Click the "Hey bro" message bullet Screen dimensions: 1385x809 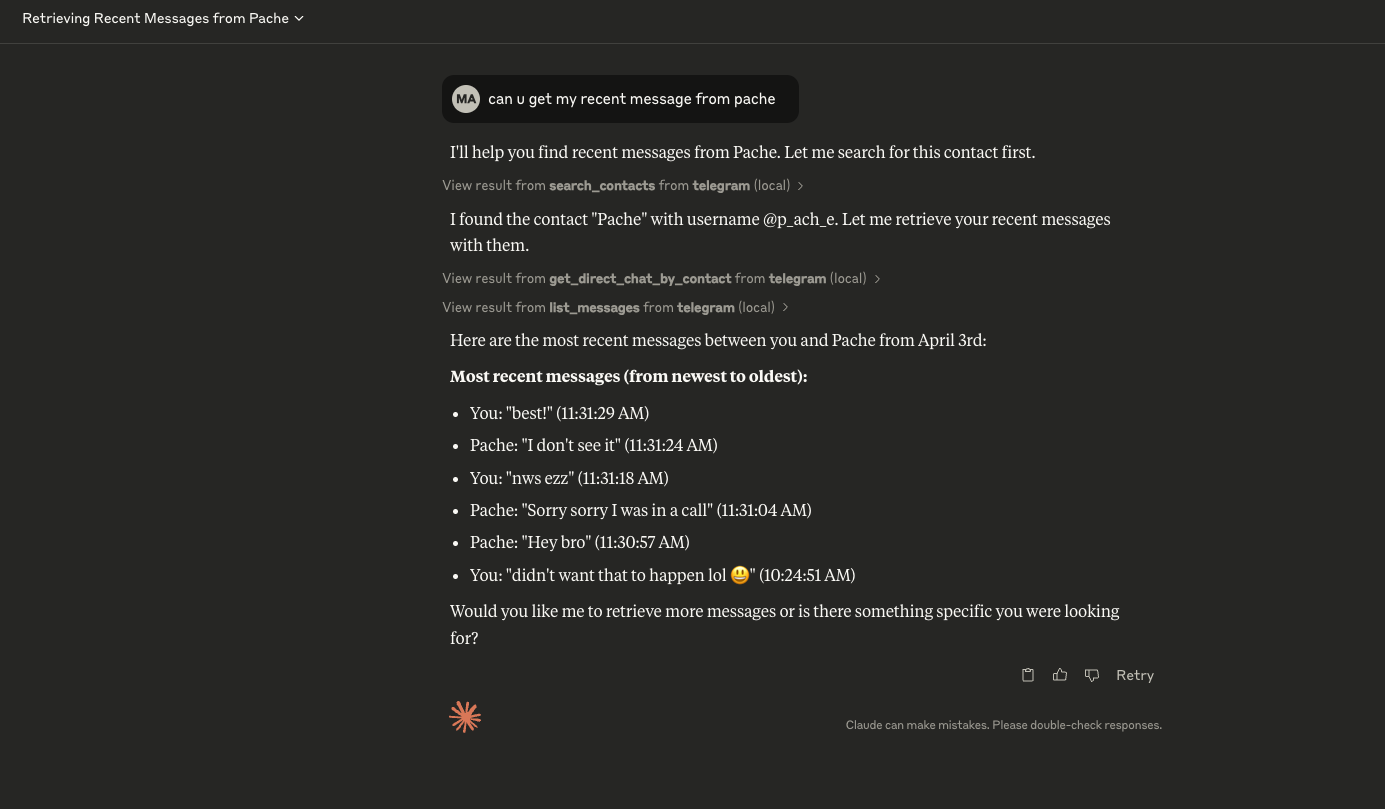(579, 542)
